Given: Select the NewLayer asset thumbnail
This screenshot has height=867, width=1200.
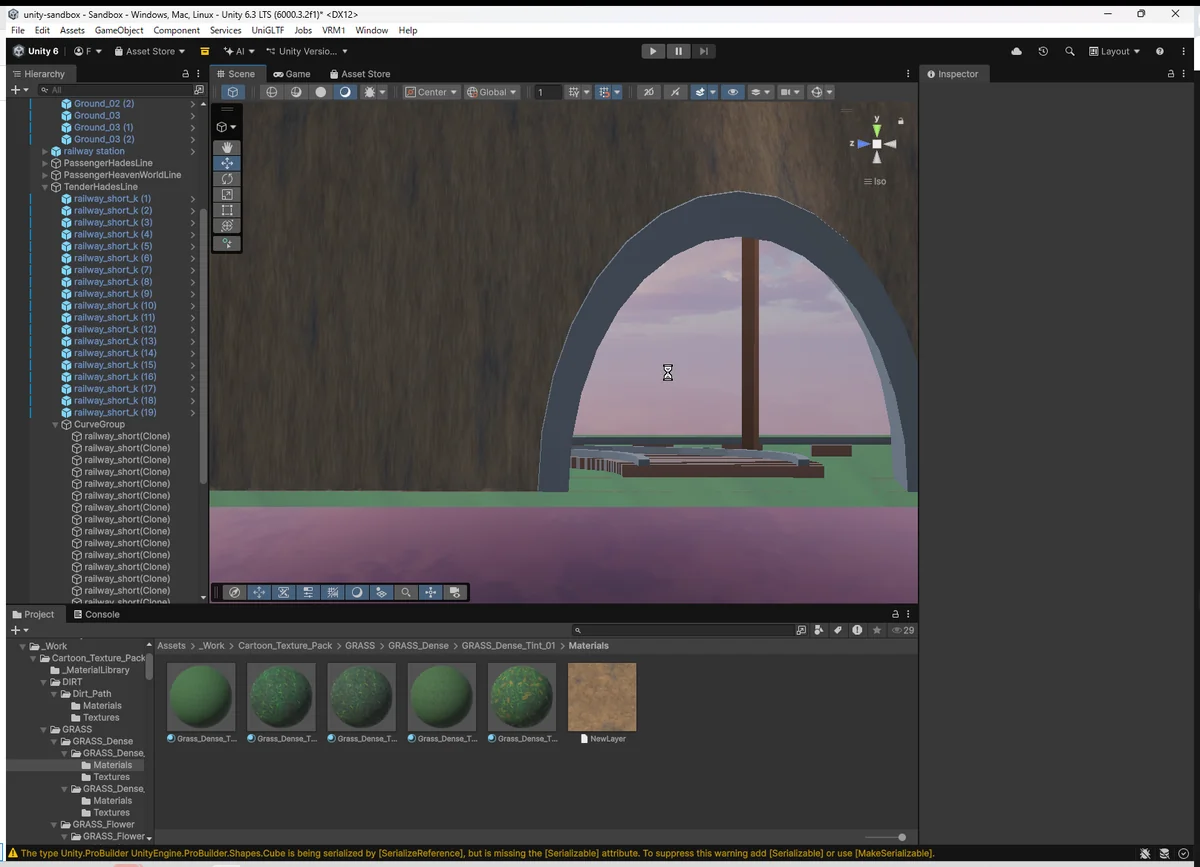Looking at the screenshot, I should click(602, 698).
